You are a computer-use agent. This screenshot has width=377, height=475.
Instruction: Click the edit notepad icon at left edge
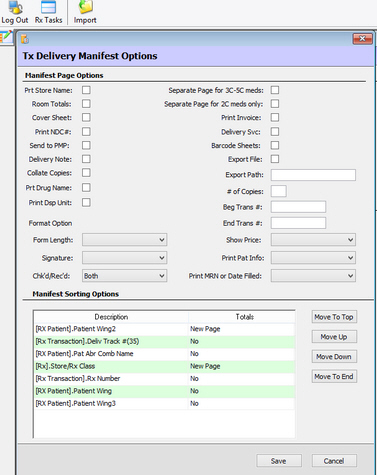[6, 37]
